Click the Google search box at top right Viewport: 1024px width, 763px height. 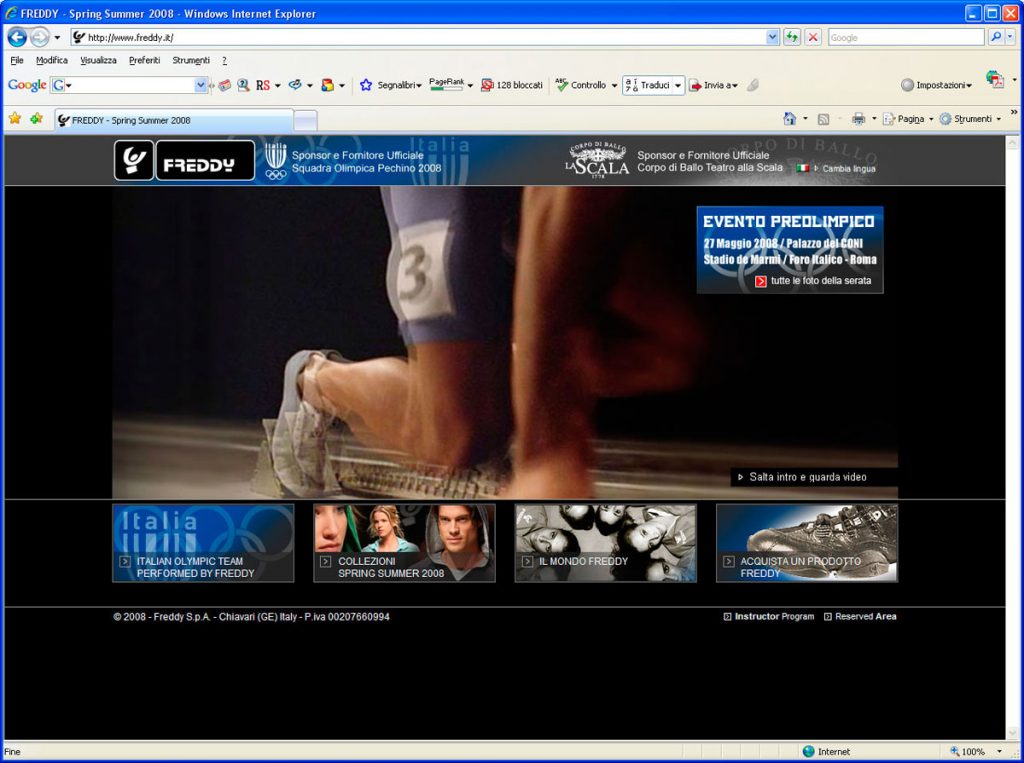pyautogui.click(x=906, y=37)
